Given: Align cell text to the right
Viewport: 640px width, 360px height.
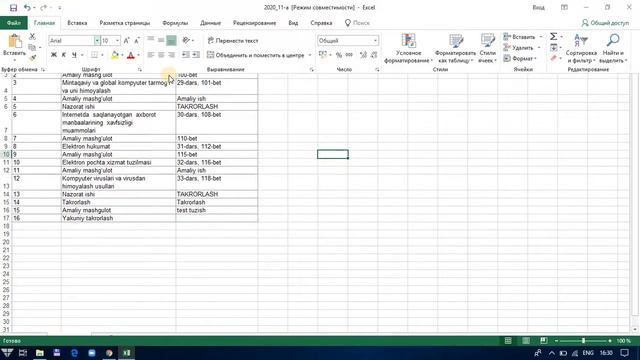Looking at the screenshot, I should point(171,55).
